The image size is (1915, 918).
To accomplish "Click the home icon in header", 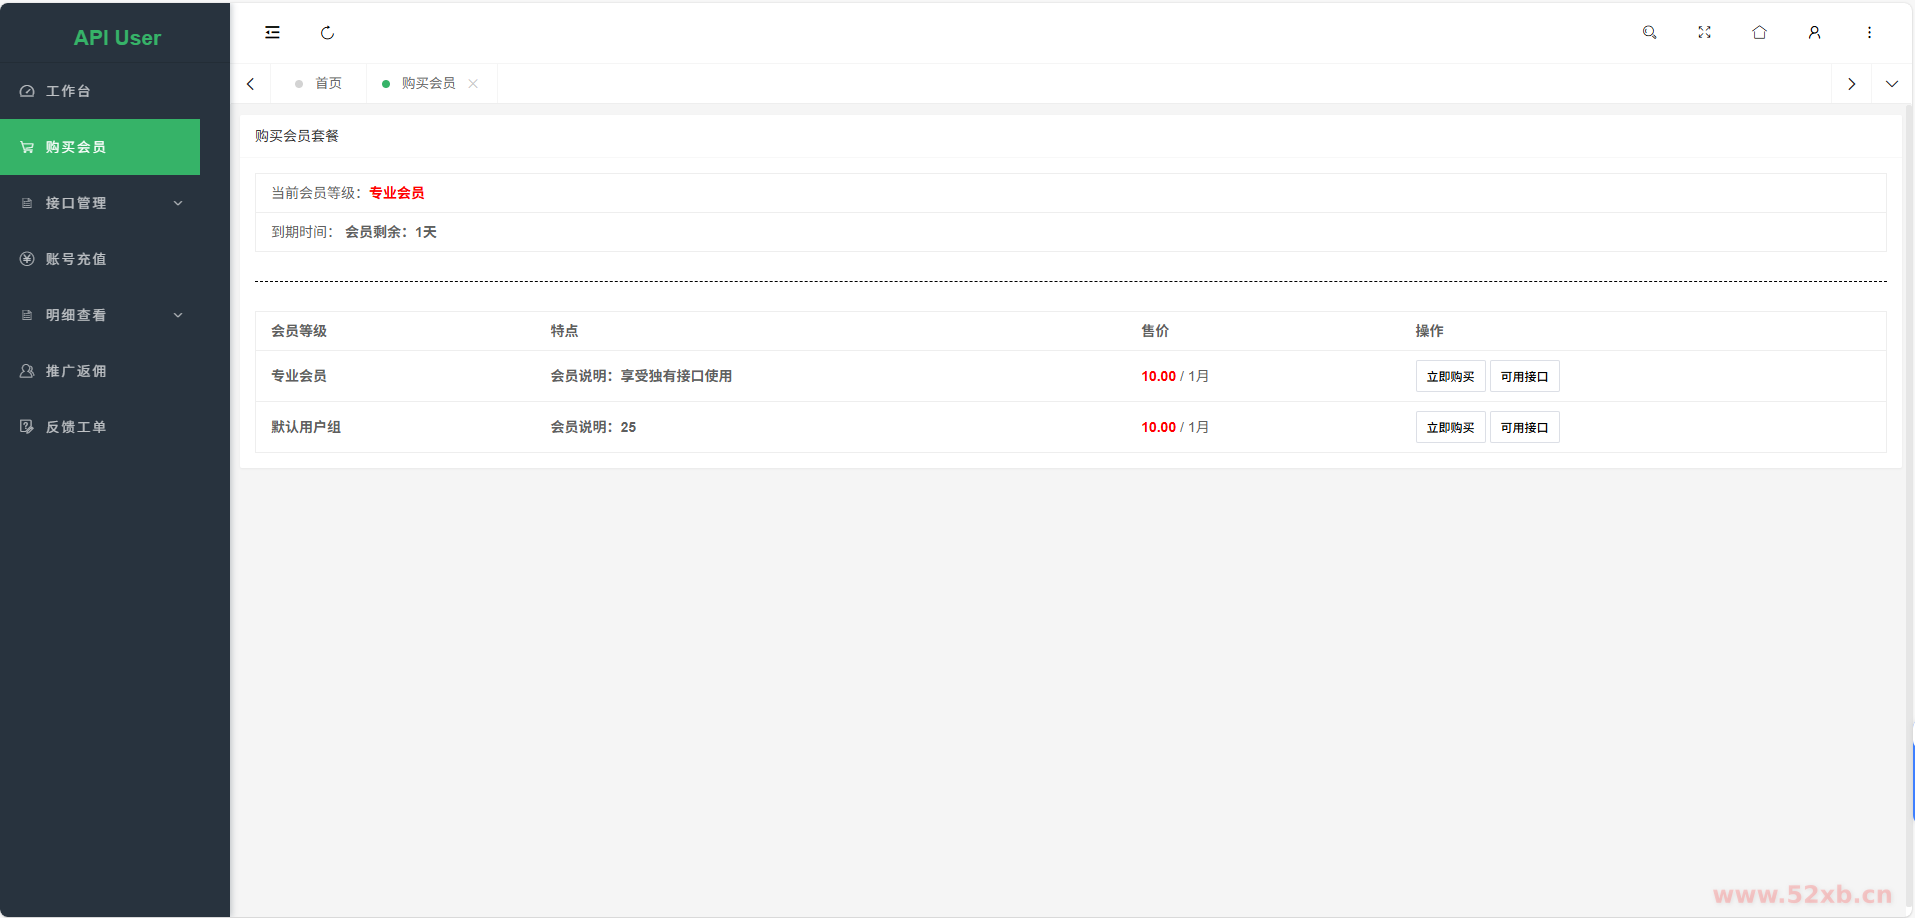I will coord(1759,33).
